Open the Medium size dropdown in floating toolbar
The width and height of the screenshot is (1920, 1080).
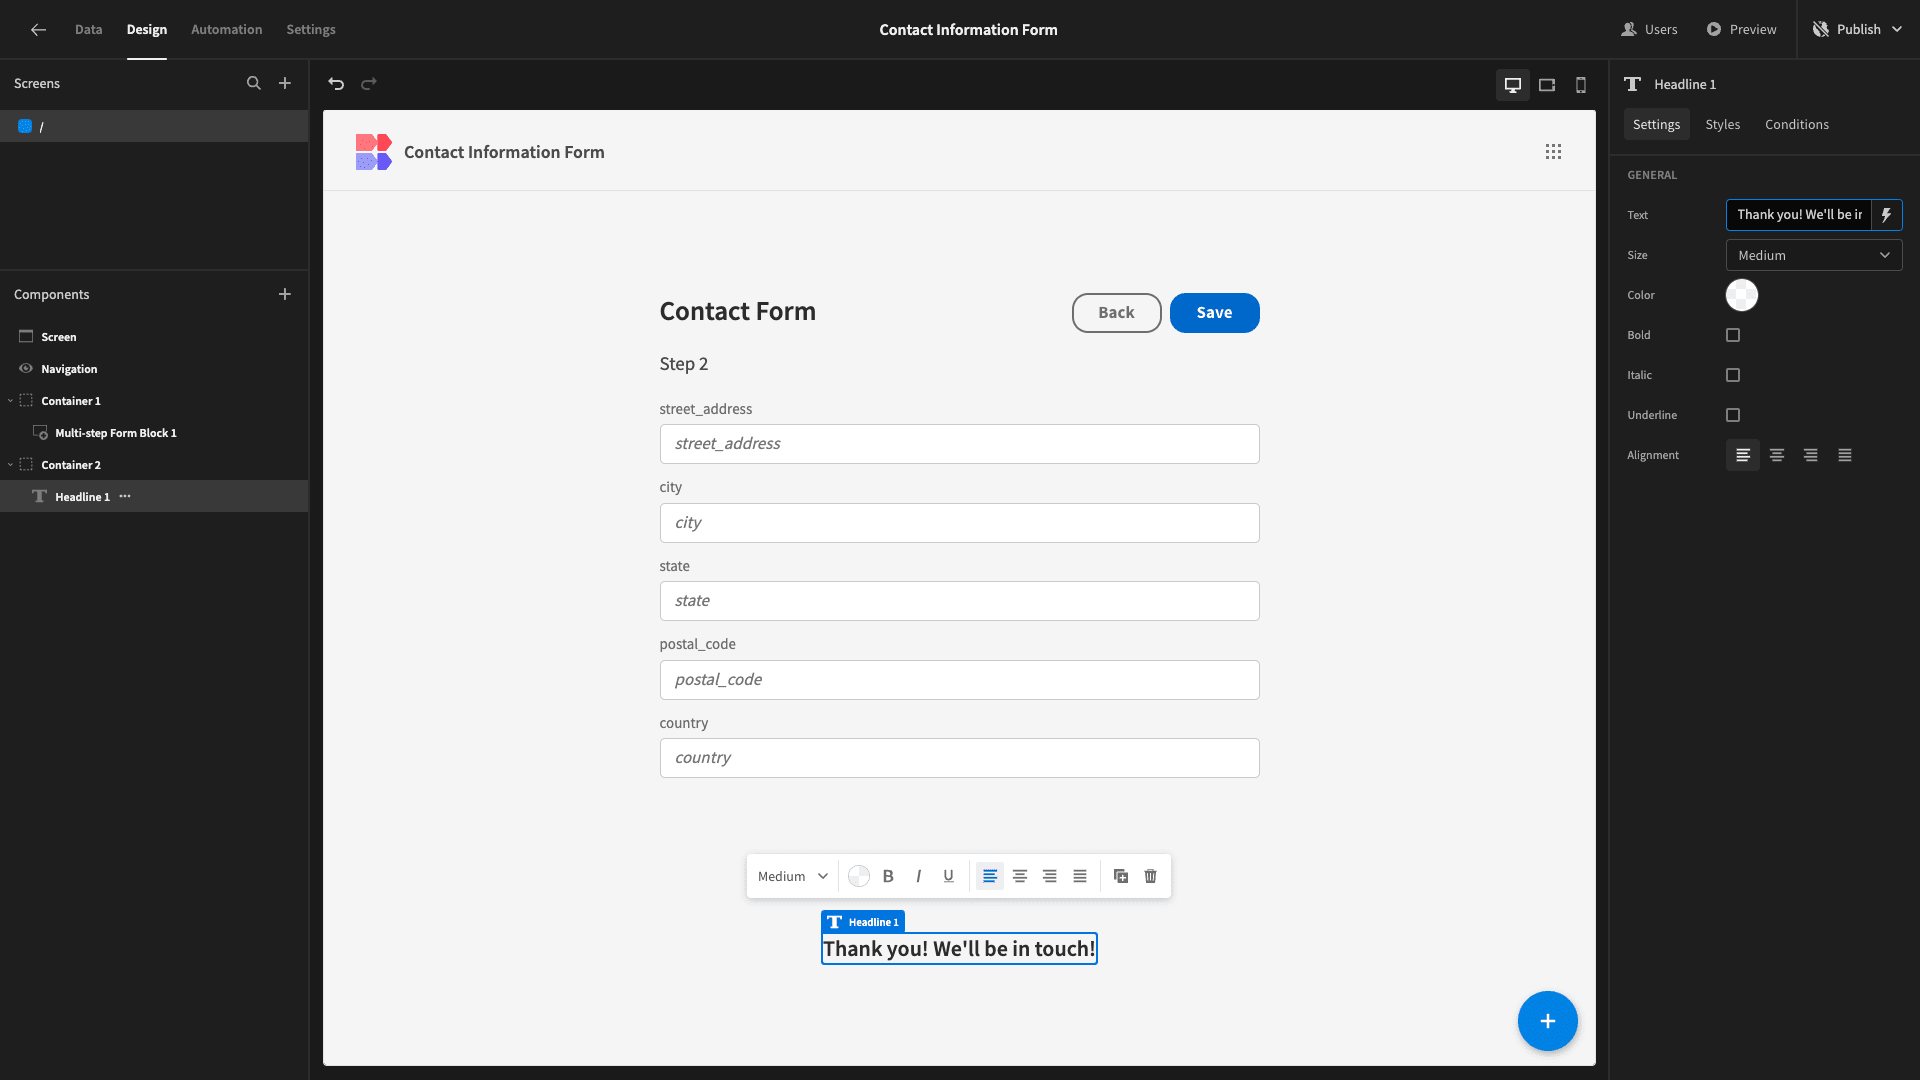[793, 876]
